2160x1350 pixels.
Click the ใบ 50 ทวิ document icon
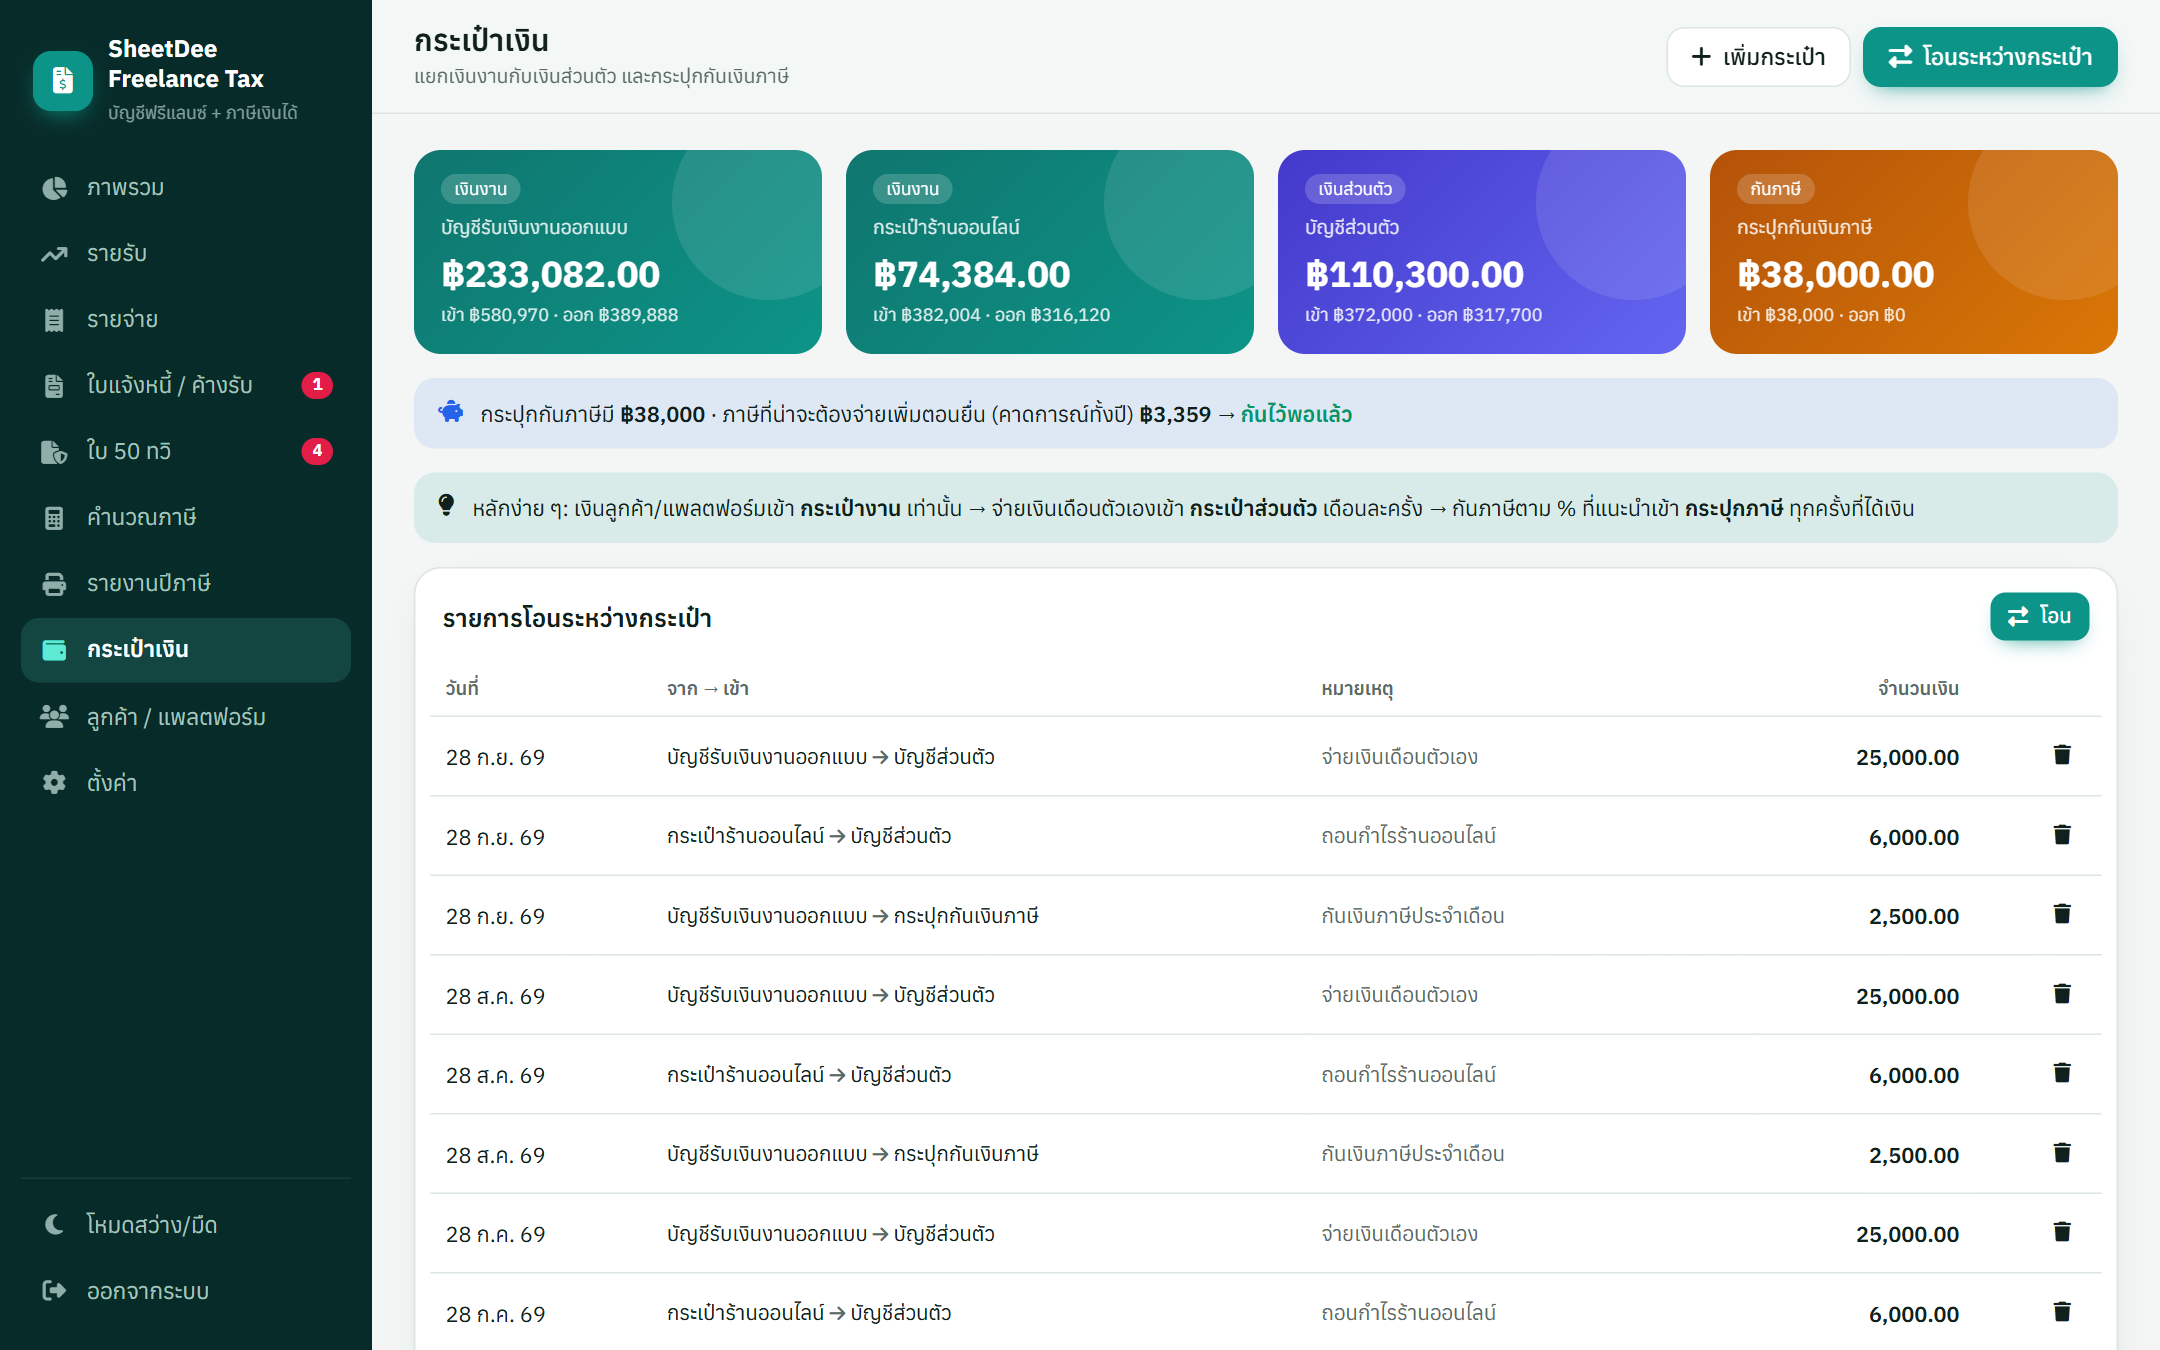pos(54,452)
